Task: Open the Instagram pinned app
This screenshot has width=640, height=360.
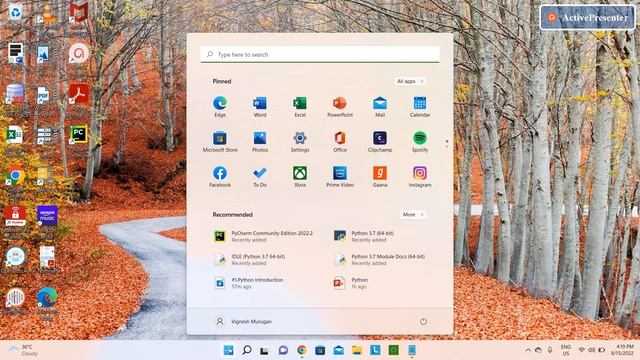Action: (x=420, y=177)
